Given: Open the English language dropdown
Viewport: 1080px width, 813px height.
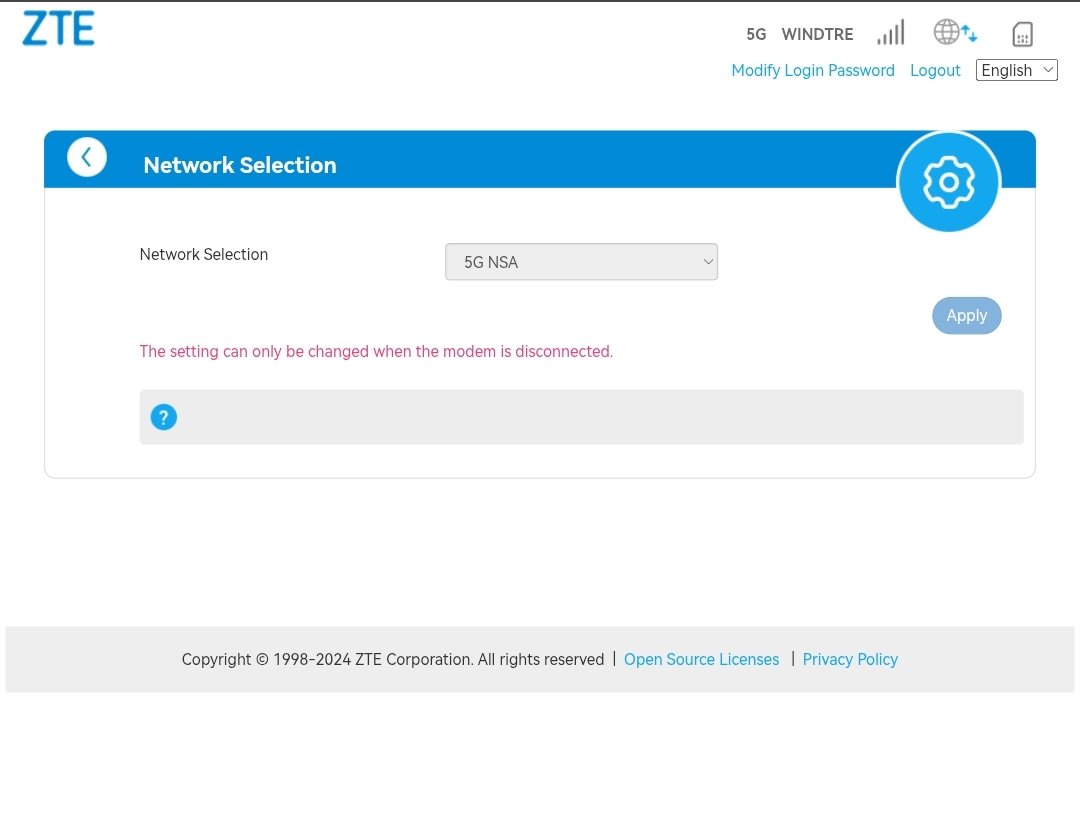Looking at the screenshot, I should click(1016, 70).
